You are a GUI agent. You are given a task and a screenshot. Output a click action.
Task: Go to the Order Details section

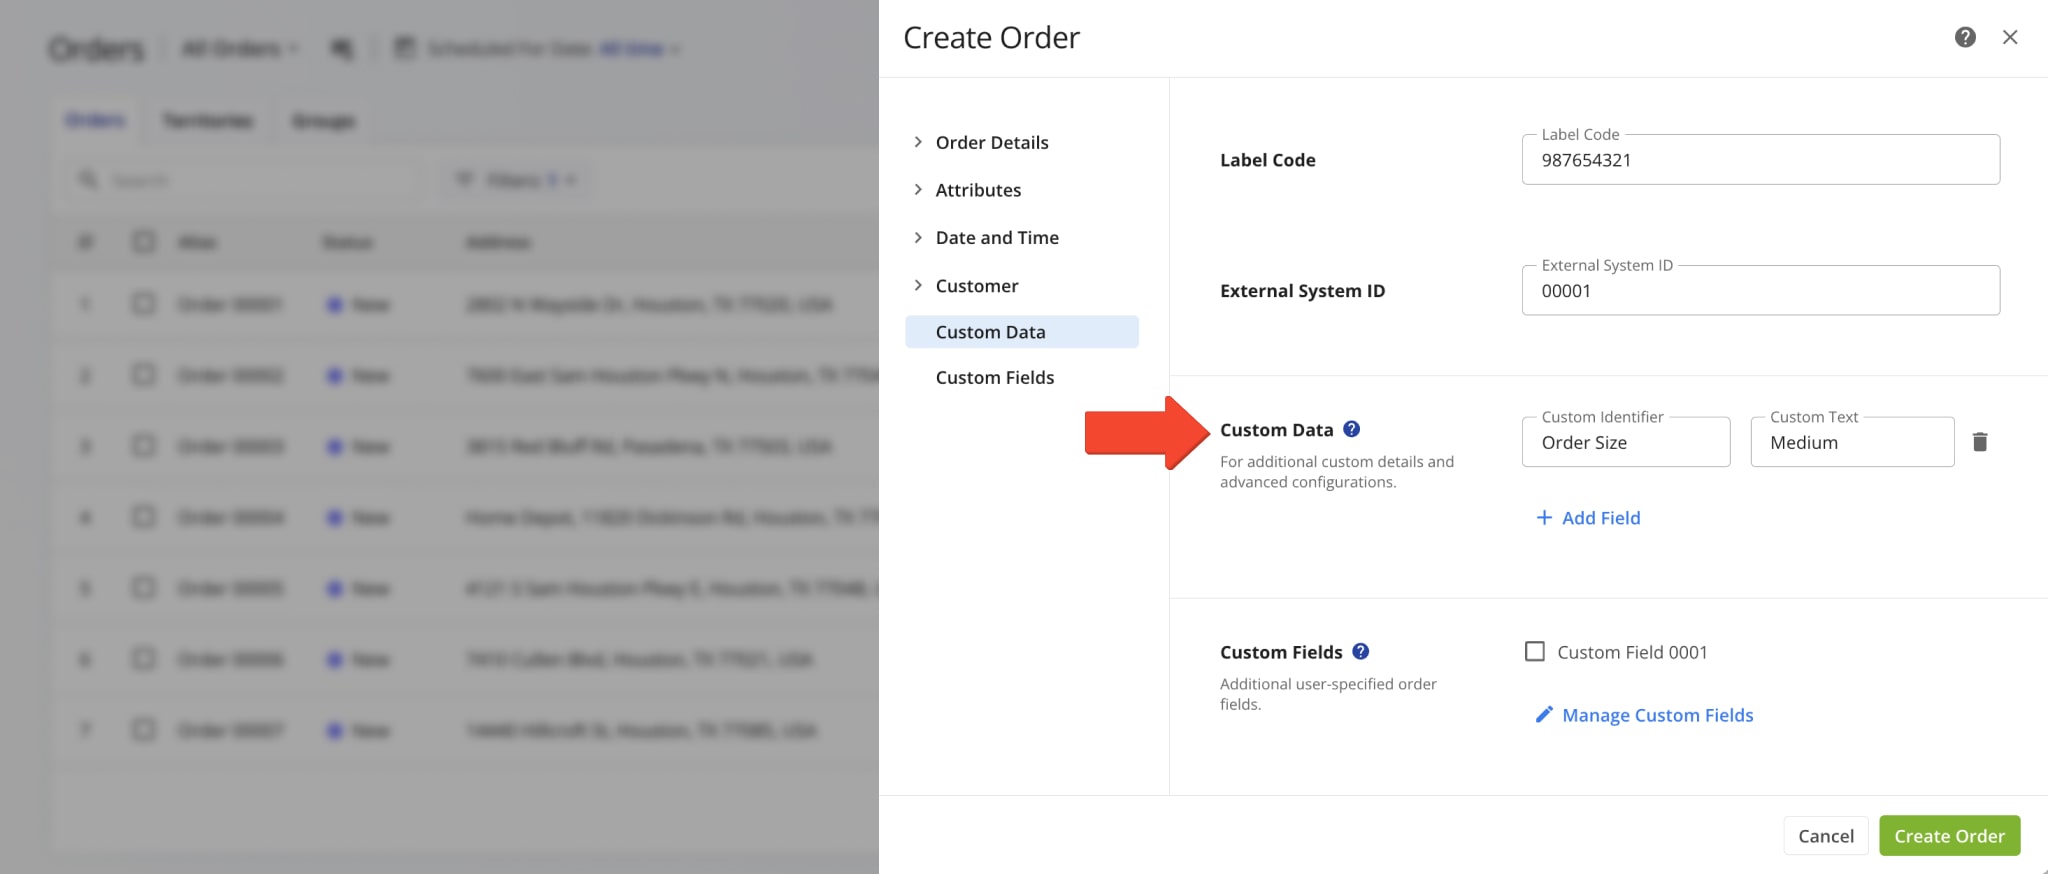(x=992, y=142)
